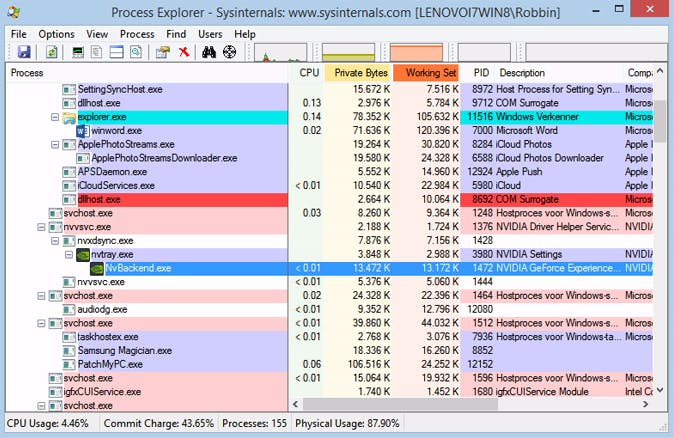
Task: Click the process icon beside audiodg.exe
Action: point(69,309)
